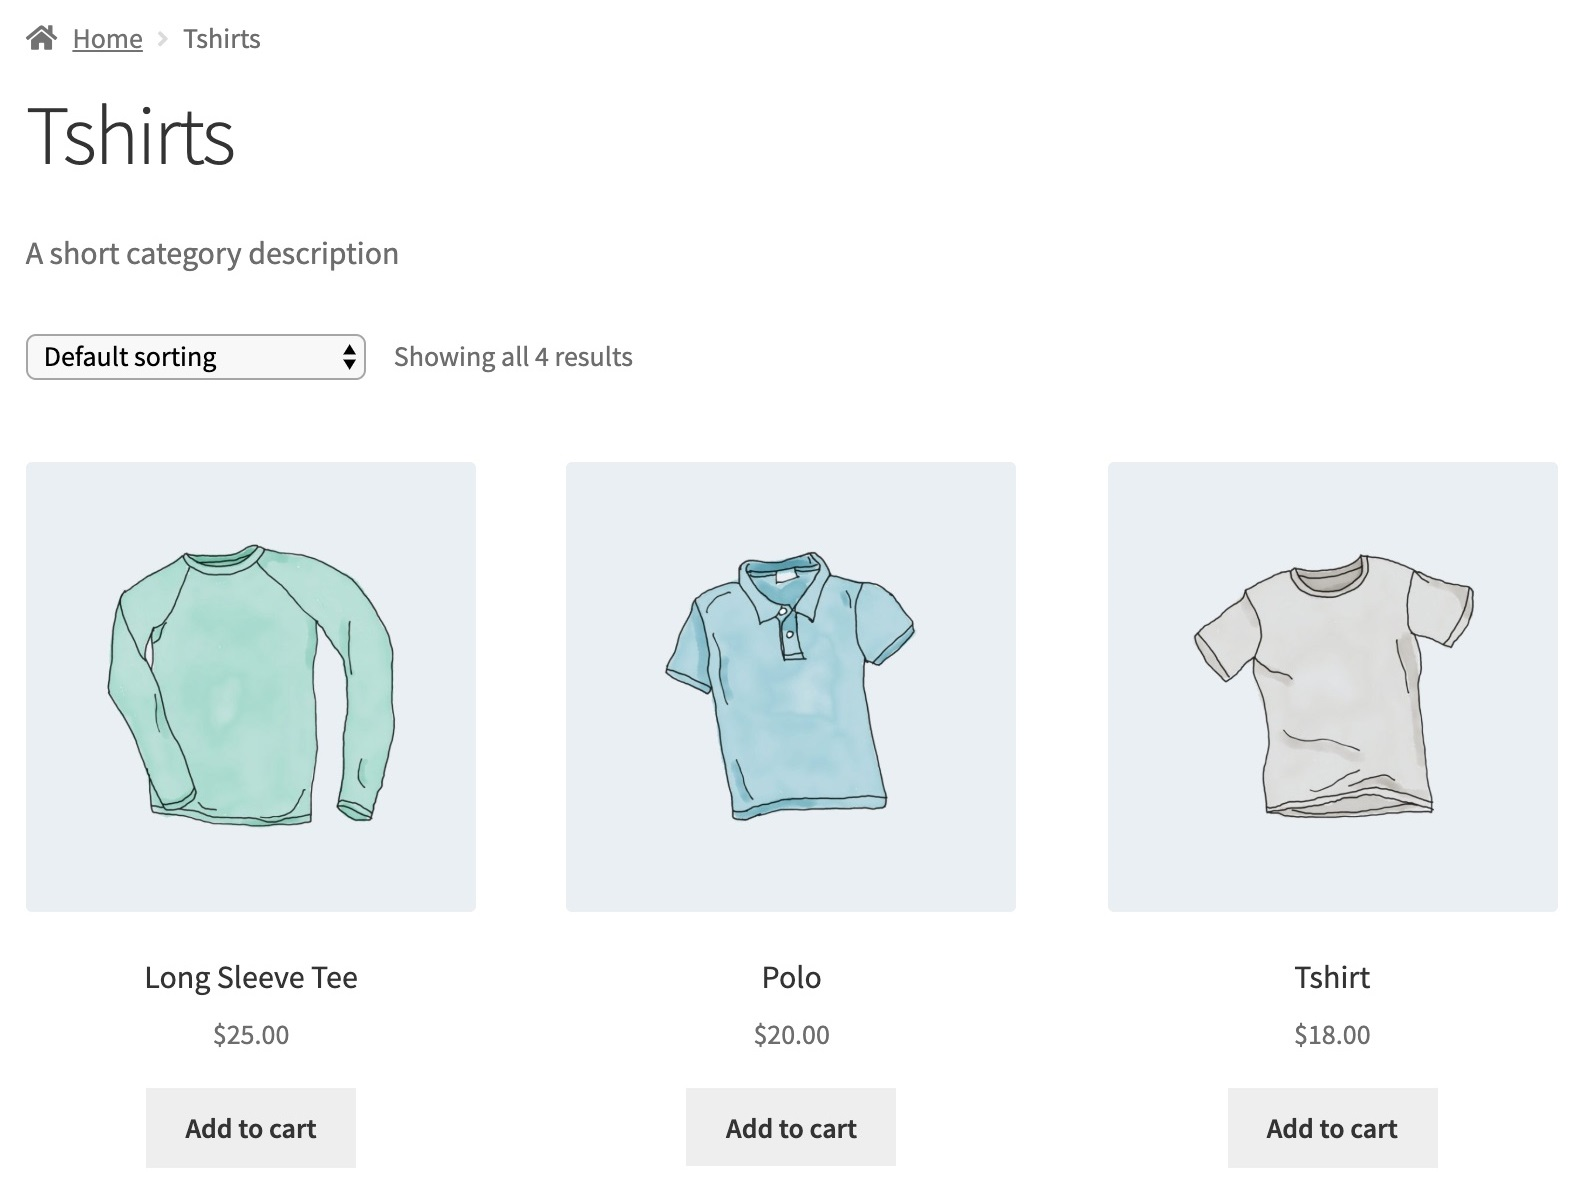The height and width of the screenshot is (1202, 1584).
Task: Open the blue Polo shirt image
Action: (791, 687)
